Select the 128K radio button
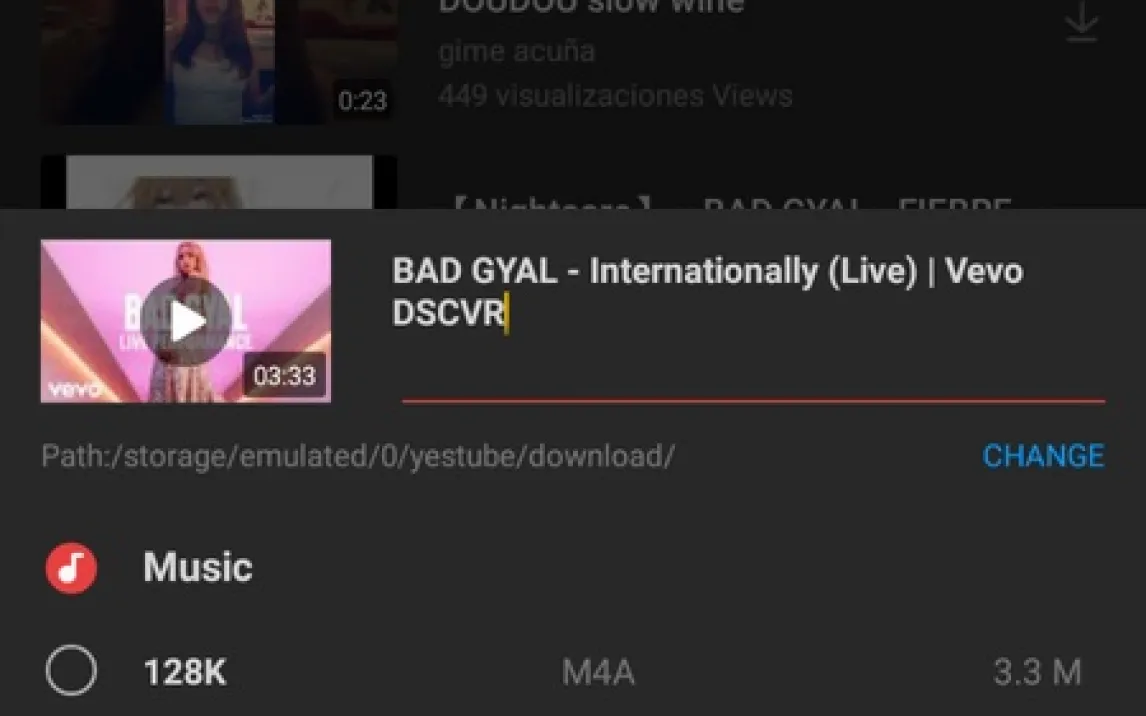 [x=71, y=670]
